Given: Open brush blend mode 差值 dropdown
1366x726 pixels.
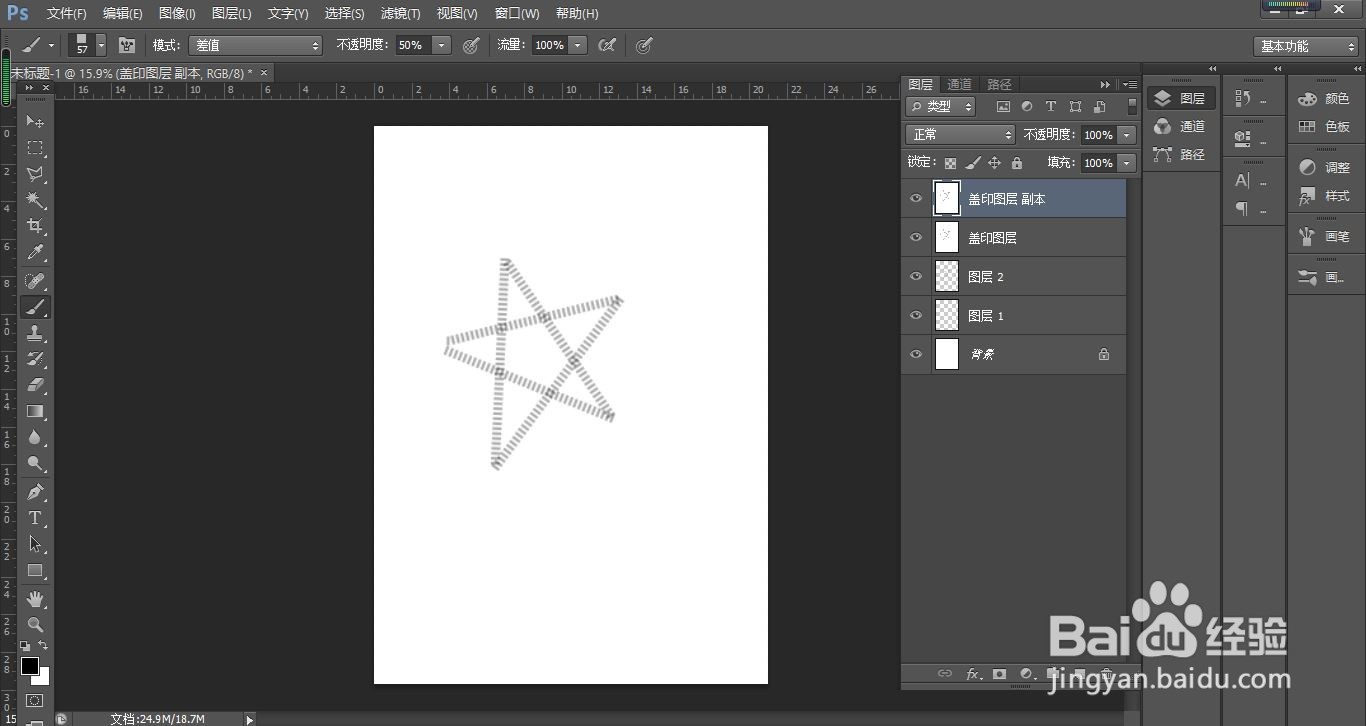Looking at the screenshot, I should coord(256,45).
